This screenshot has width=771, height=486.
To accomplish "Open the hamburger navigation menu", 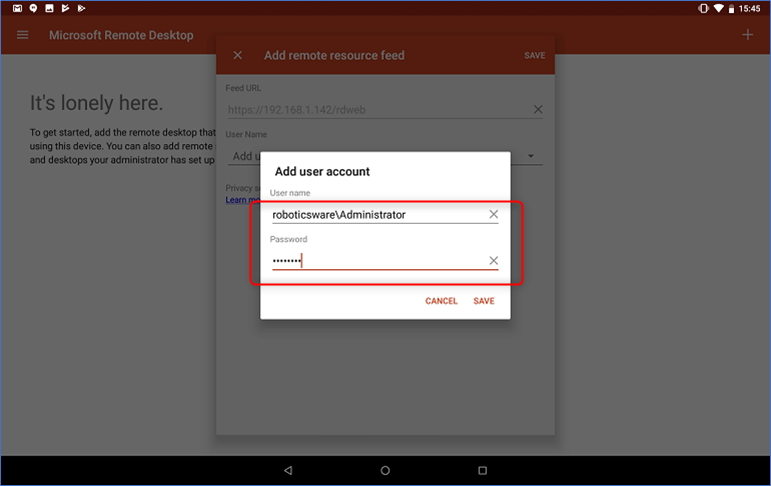I will click(23, 35).
